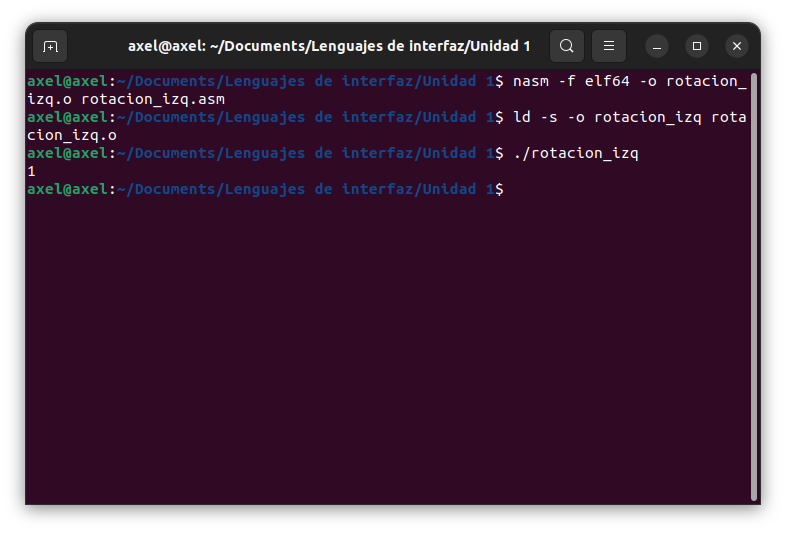This screenshot has height=533, width=786.
Task: Click the nasm -f elf64 command text
Action: 630,81
